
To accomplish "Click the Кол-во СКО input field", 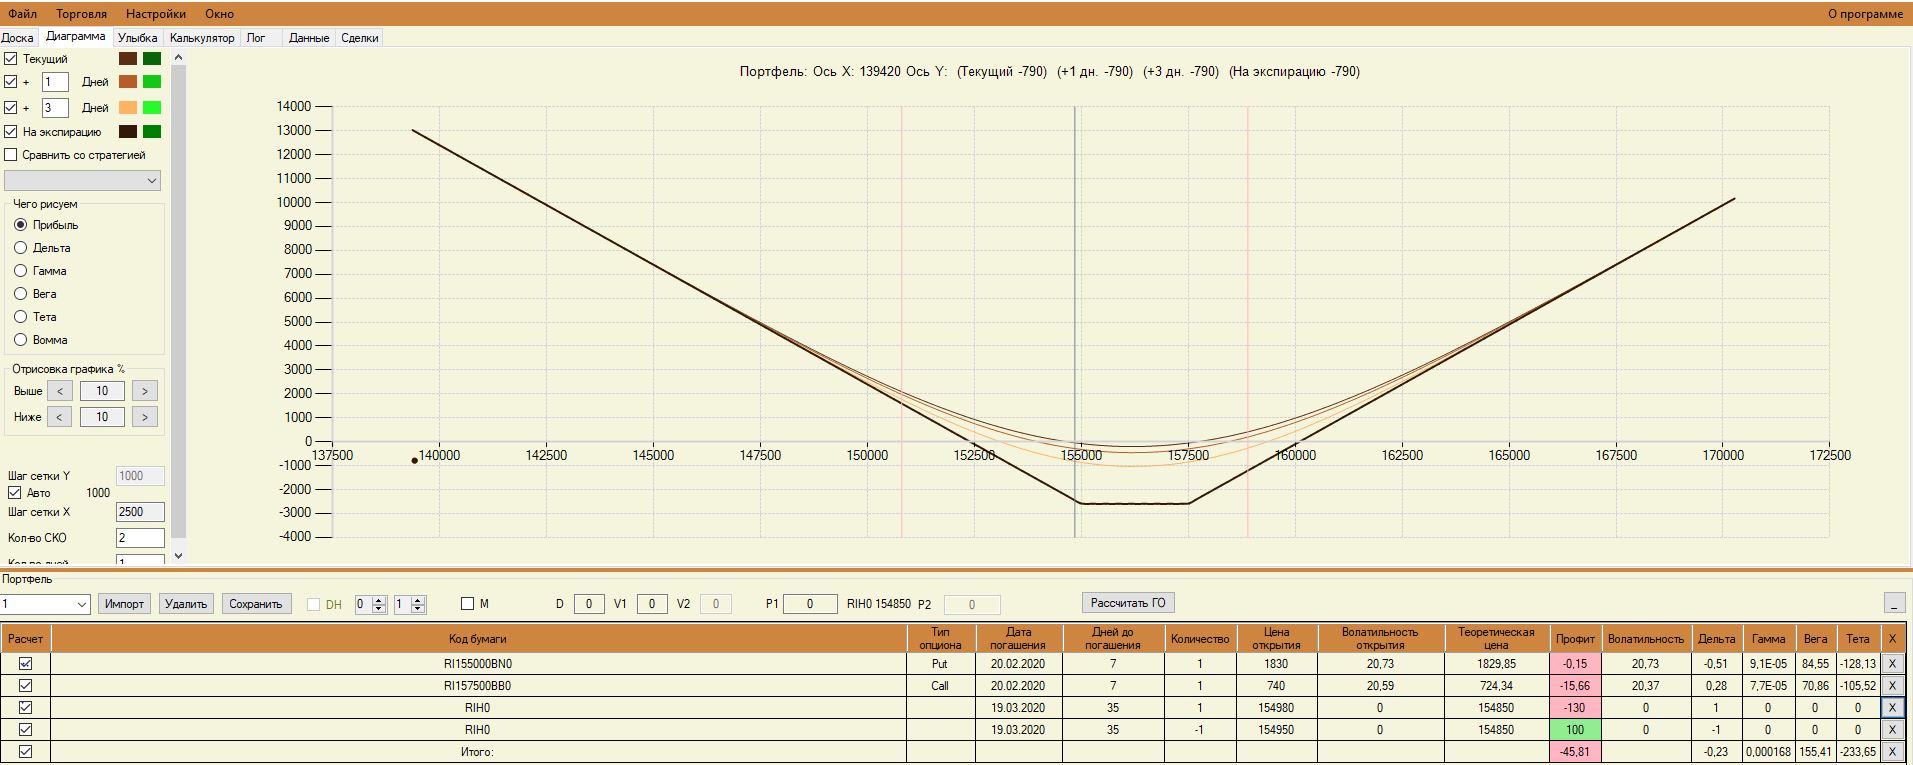I will (x=140, y=538).
